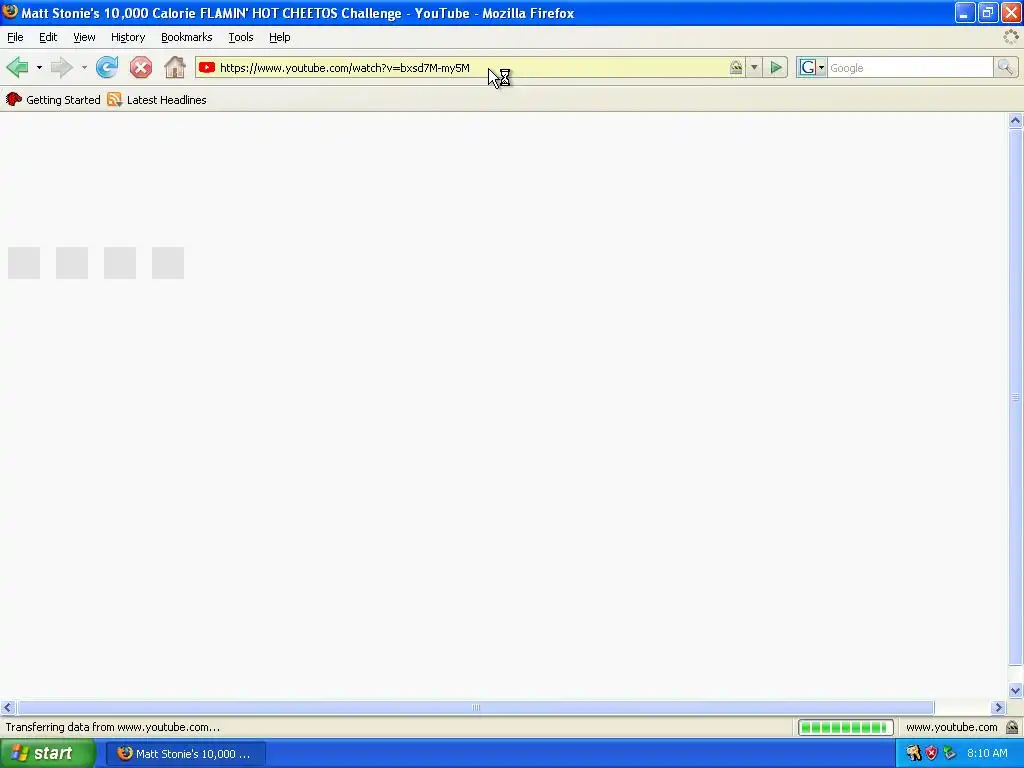Open the Bookmarks menu
1024x768 pixels.
point(187,37)
